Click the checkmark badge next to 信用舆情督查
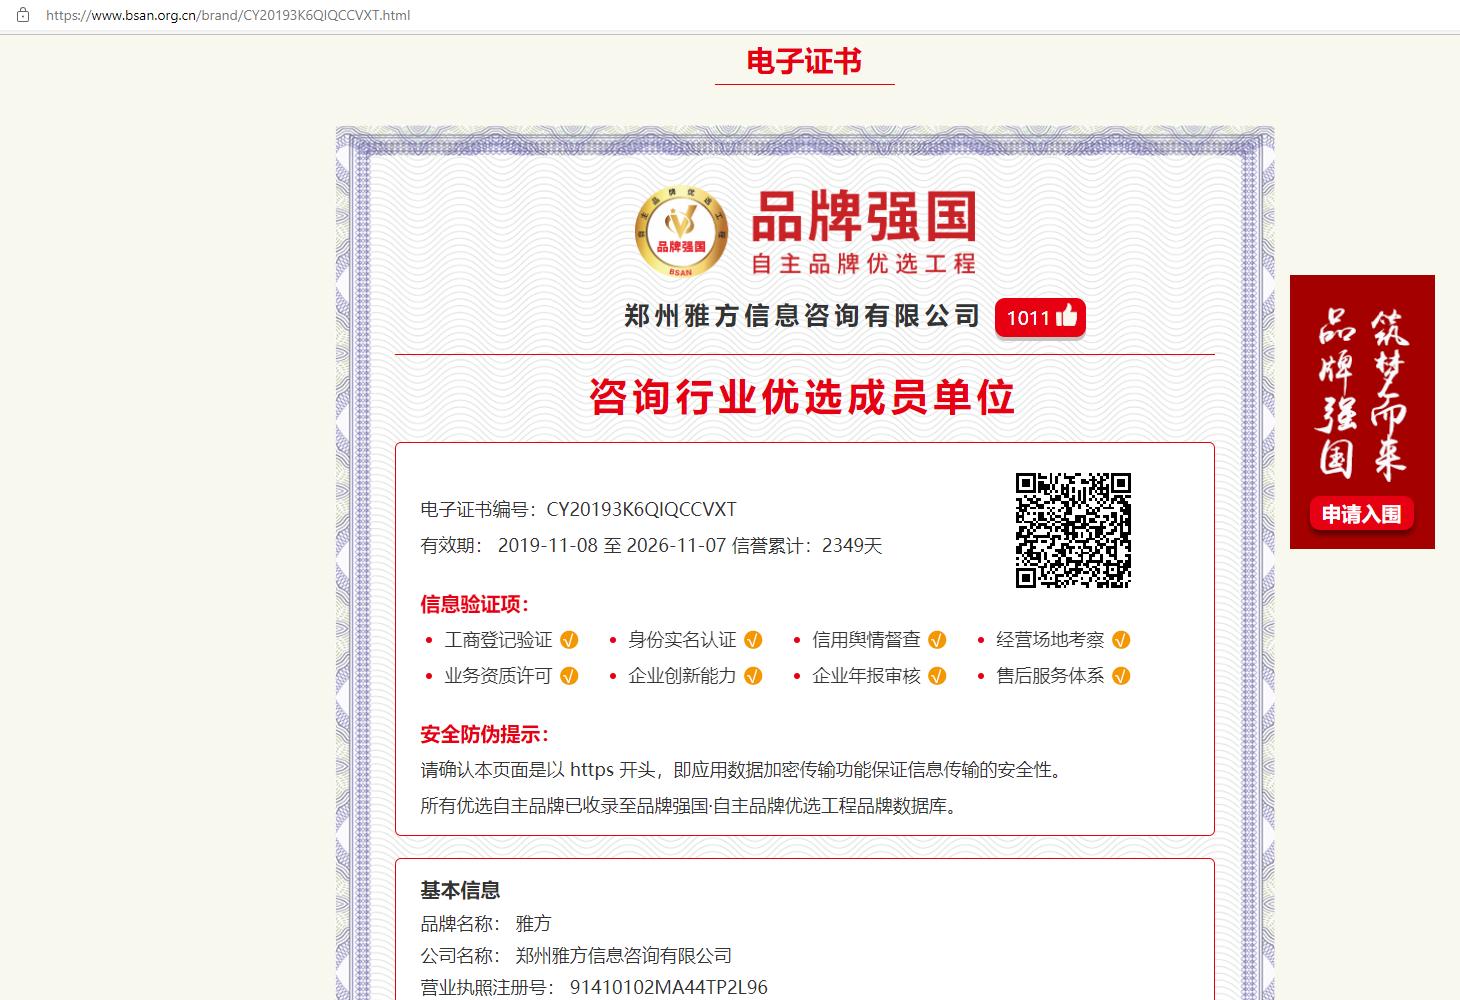1460x1000 pixels. (x=937, y=640)
